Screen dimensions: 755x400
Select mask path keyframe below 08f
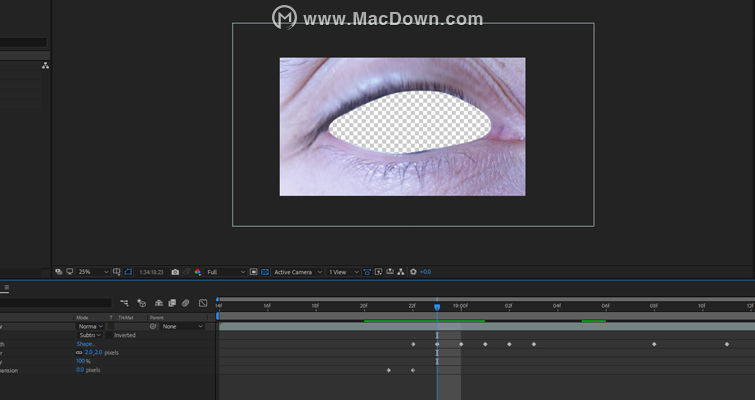654,344
